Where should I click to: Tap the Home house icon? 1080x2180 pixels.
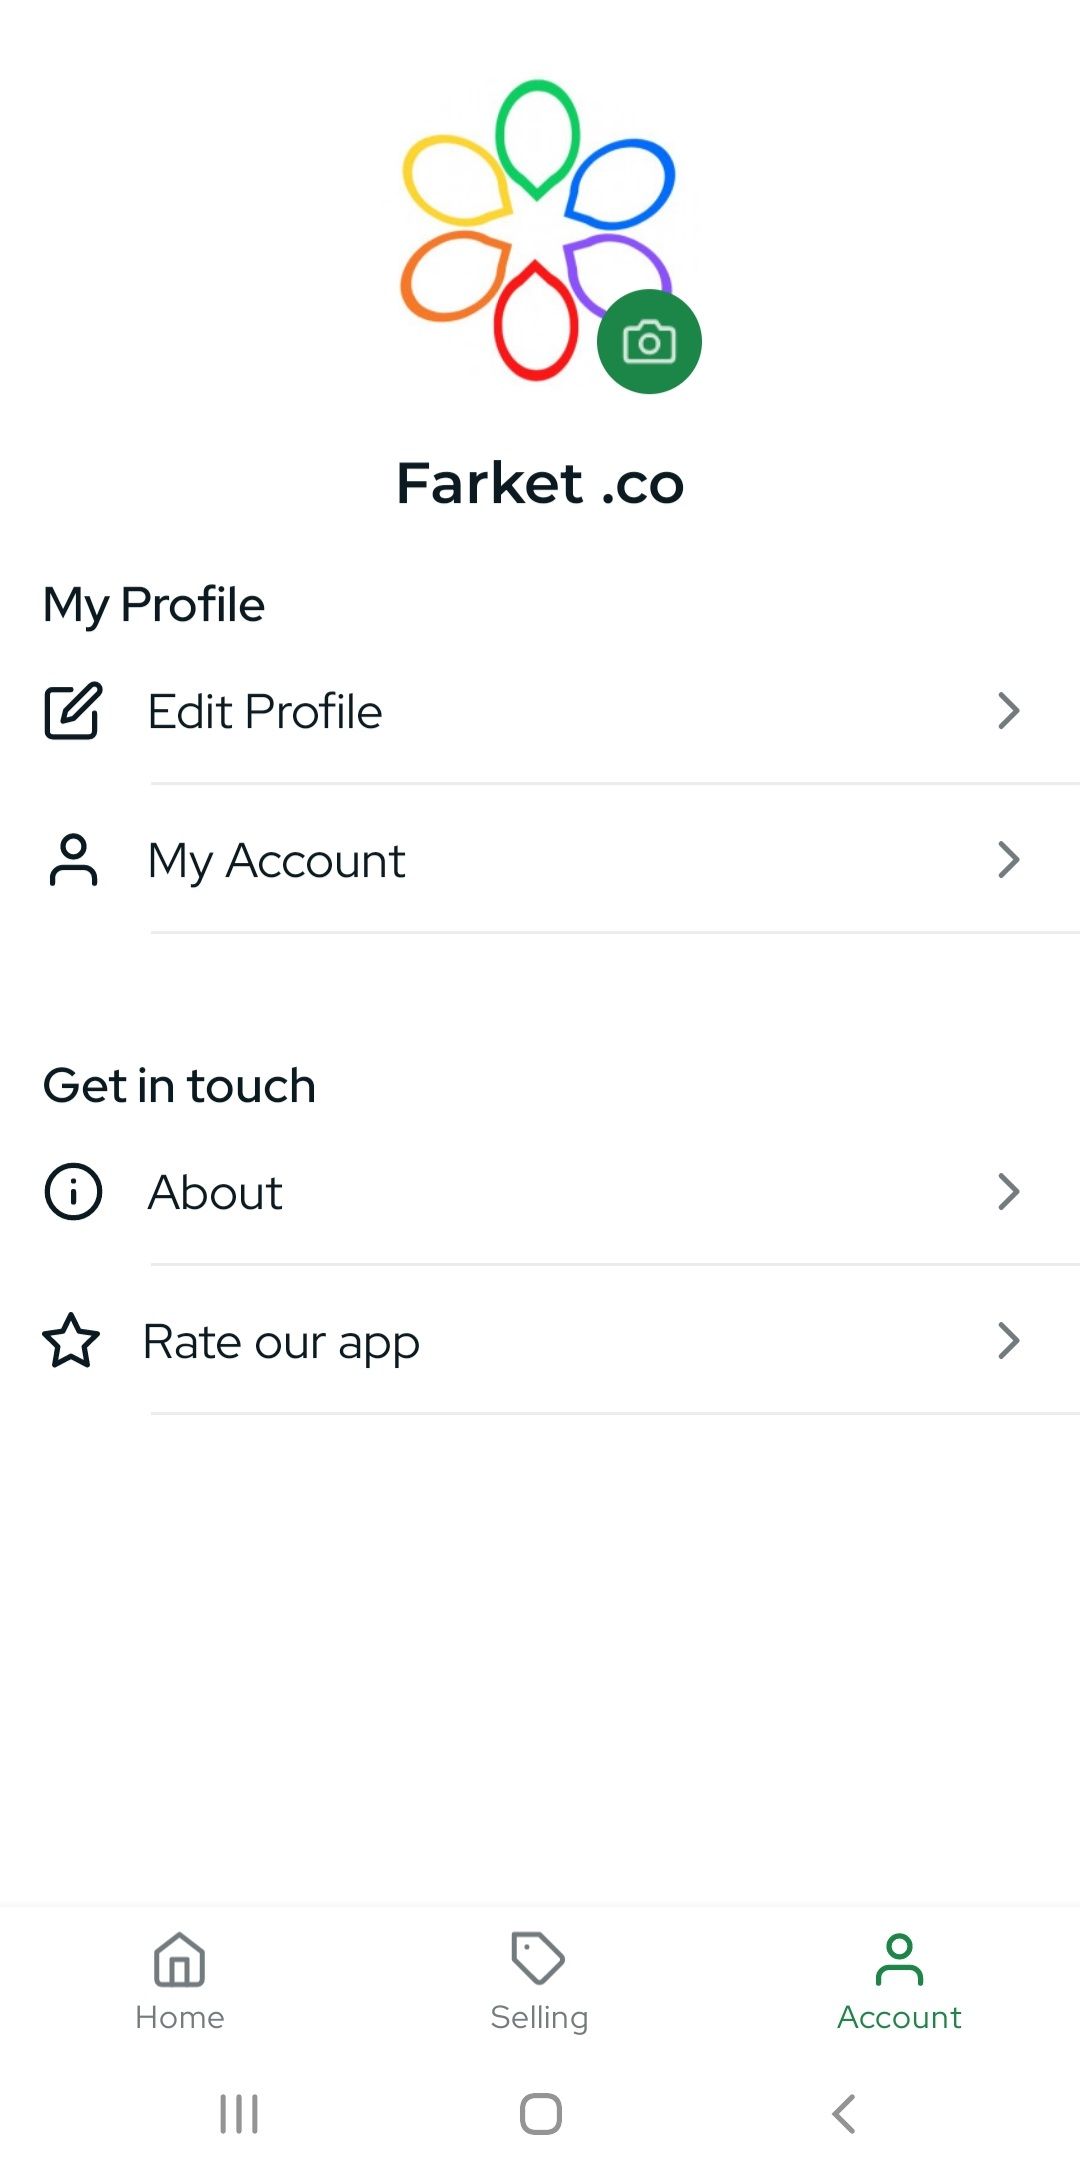coord(180,1958)
